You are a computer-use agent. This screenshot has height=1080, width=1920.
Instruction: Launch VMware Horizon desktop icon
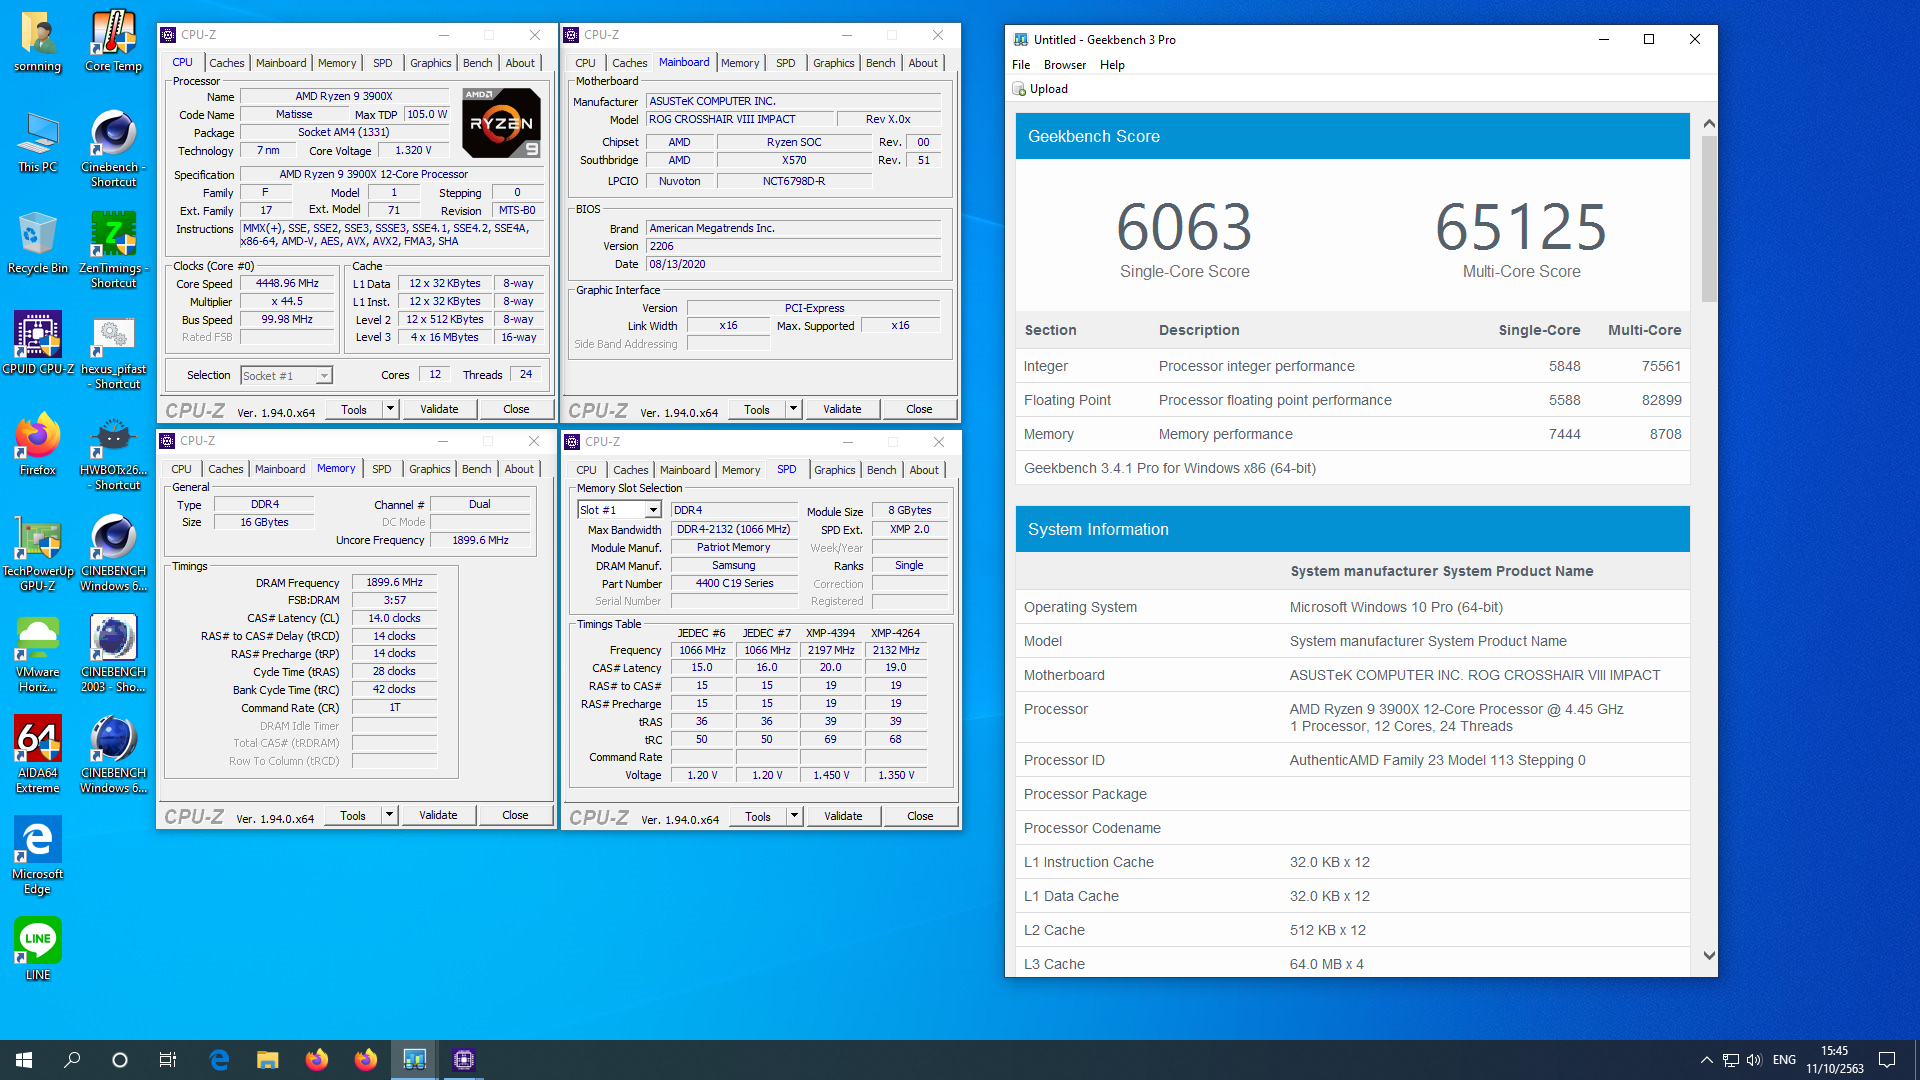coord(38,655)
